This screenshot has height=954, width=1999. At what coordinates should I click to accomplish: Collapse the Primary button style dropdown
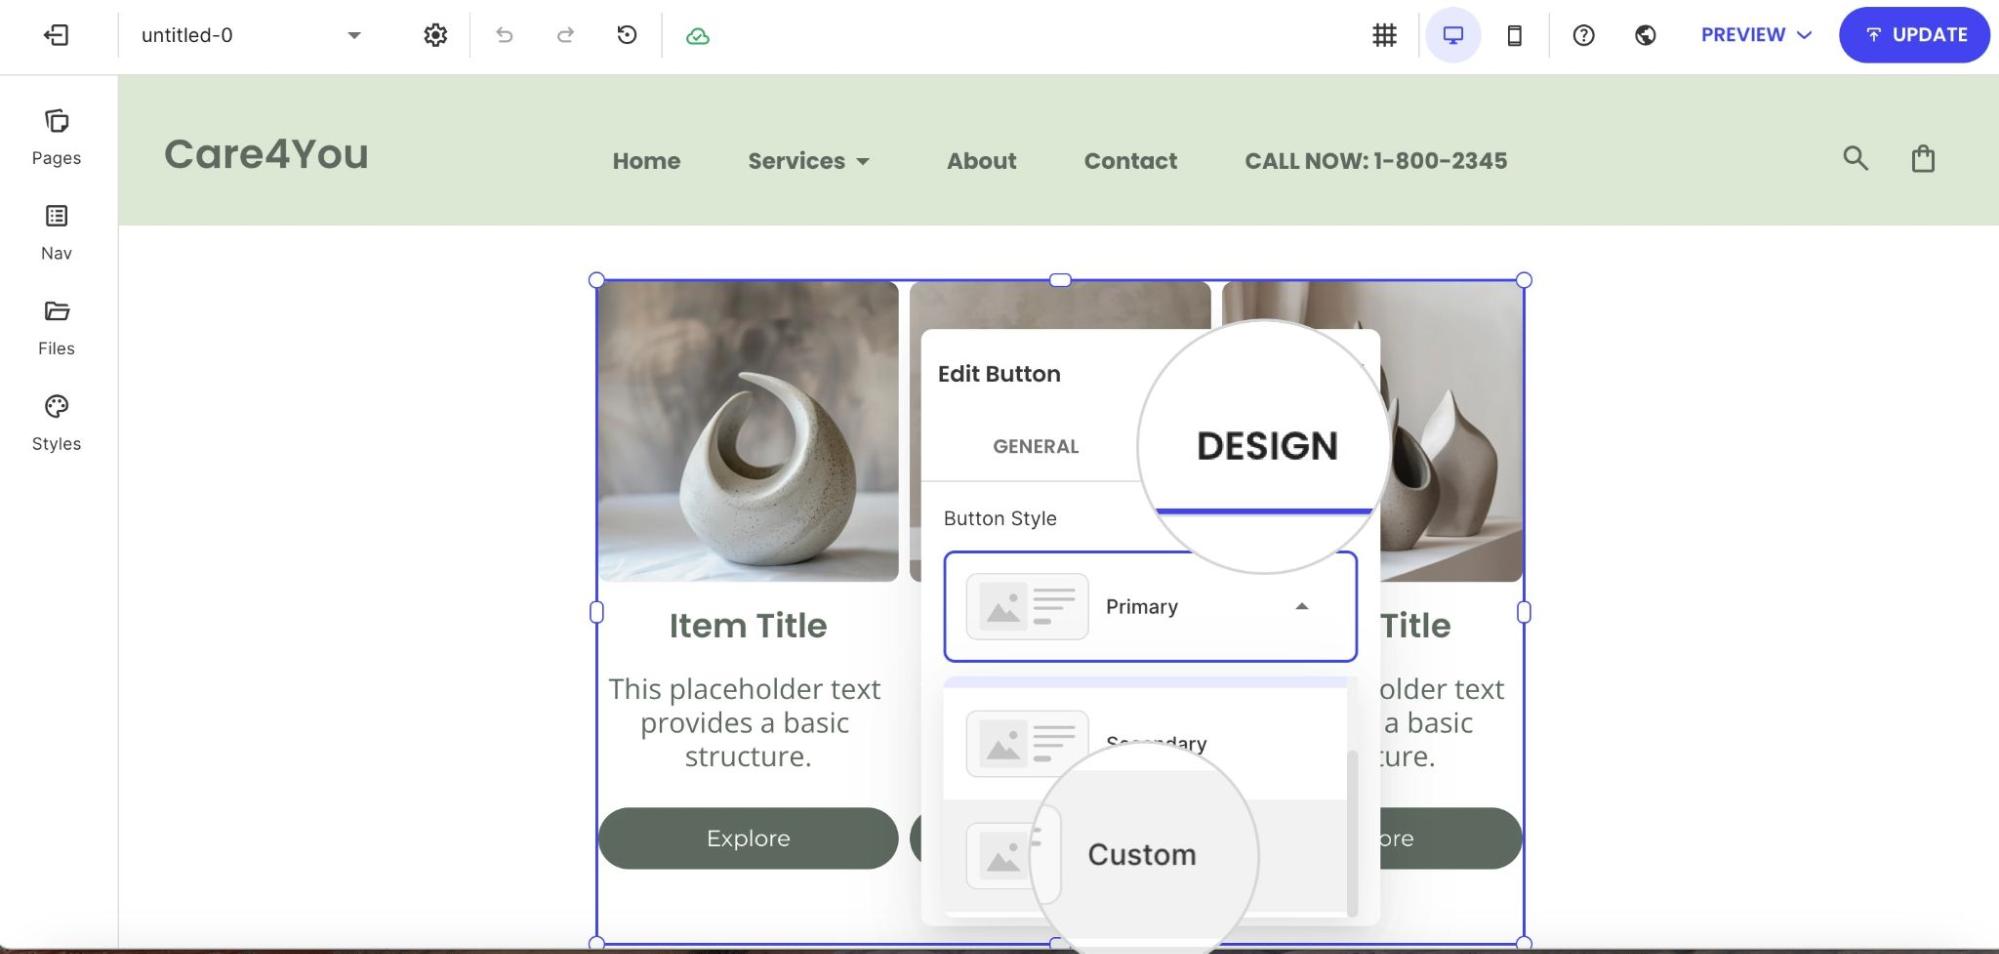[x=1150, y=607]
